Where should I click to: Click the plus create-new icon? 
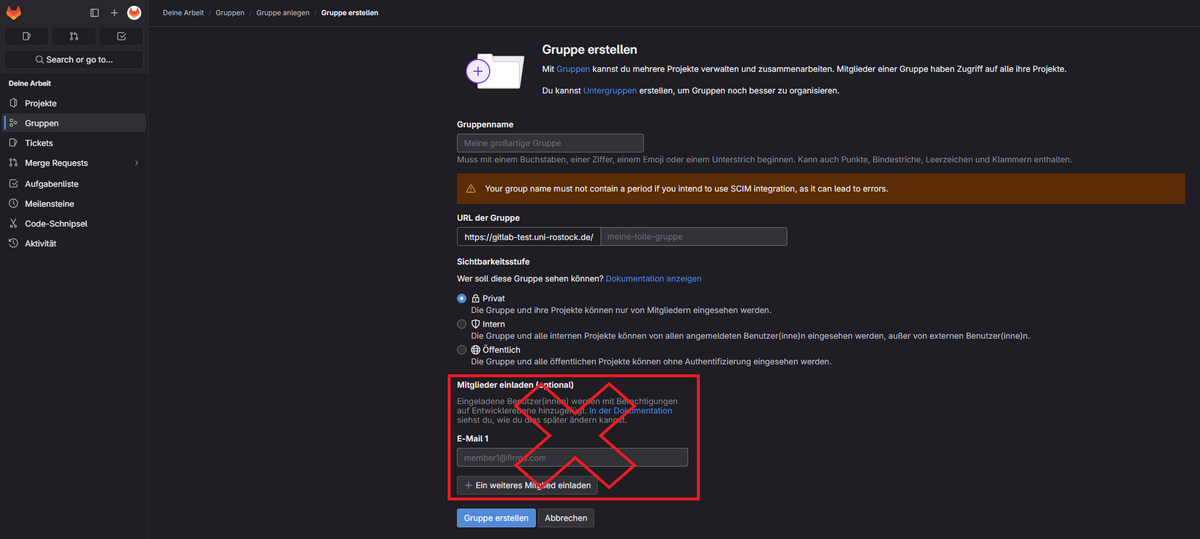114,13
